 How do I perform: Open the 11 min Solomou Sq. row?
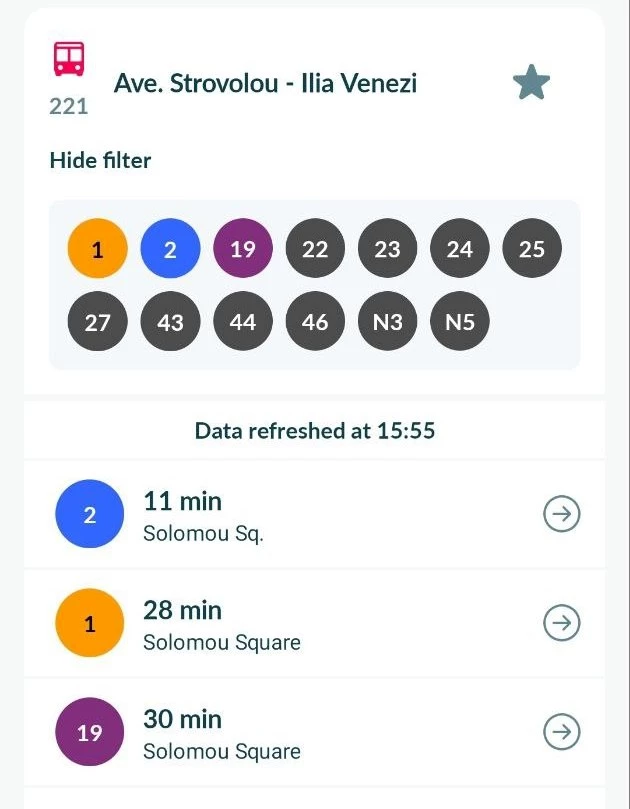pyautogui.click(x=315, y=514)
